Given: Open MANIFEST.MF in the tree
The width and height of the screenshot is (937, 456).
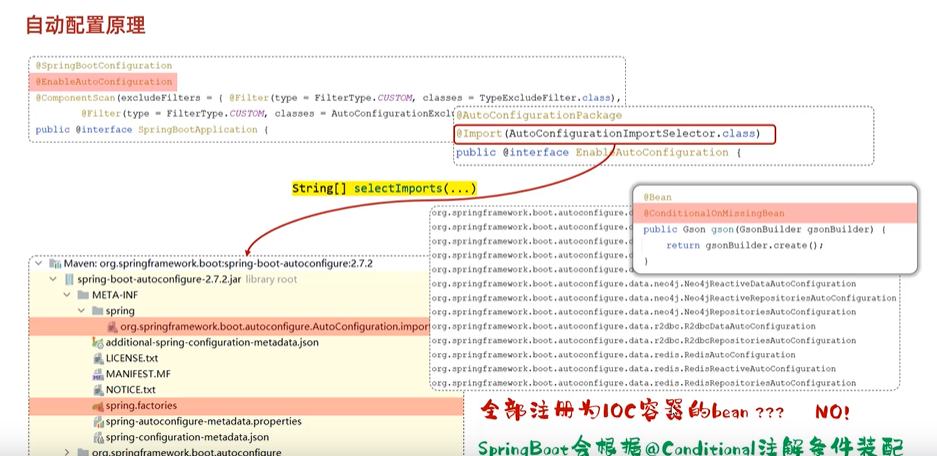Looking at the screenshot, I should (x=139, y=374).
